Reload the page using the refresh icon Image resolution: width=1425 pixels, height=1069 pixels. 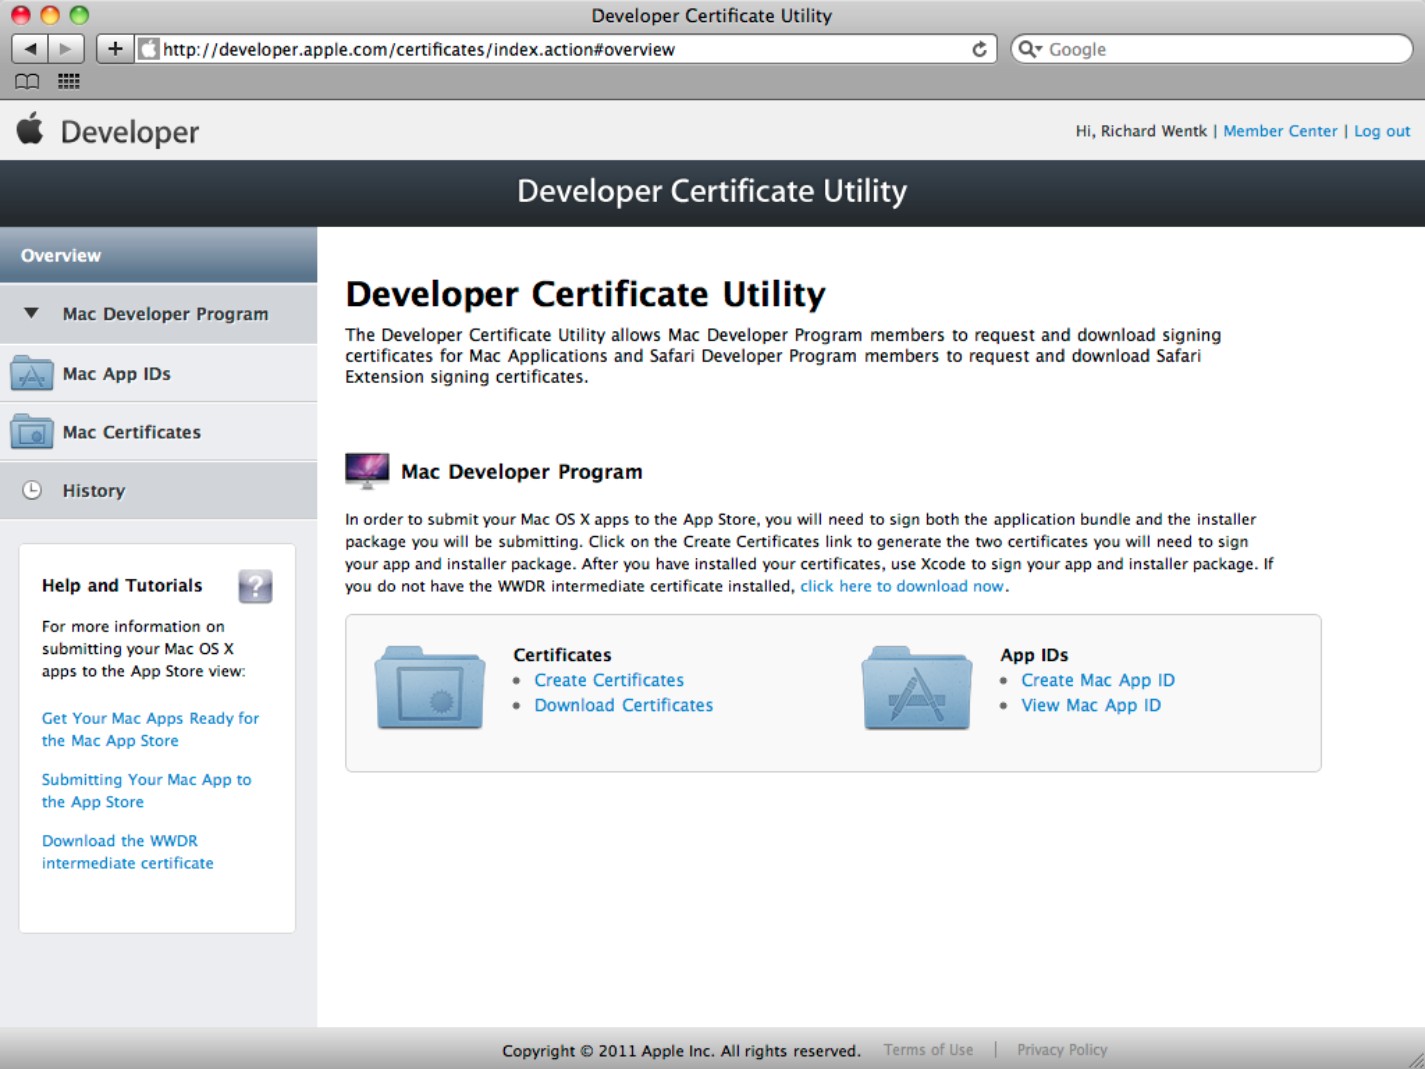979,49
